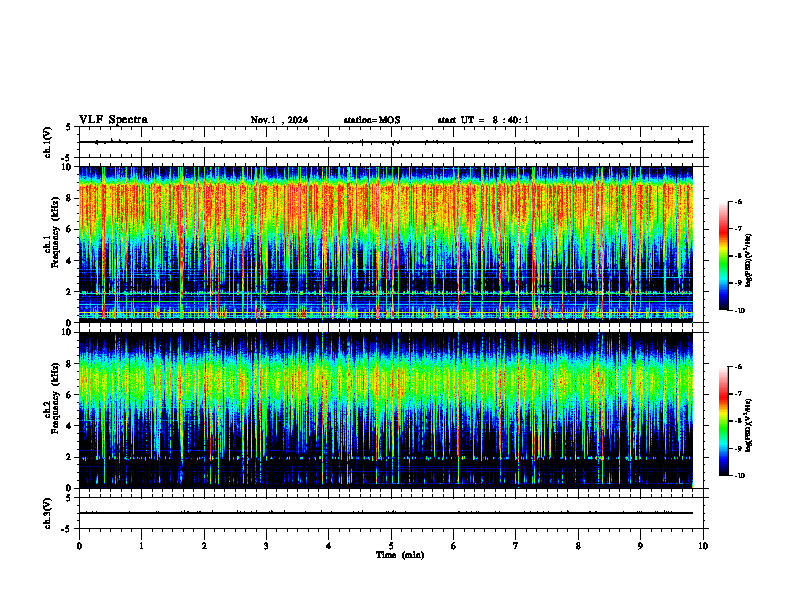Click the 'station=MOS' label
The height and width of the screenshot is (612, 792).
coord(372,120)
